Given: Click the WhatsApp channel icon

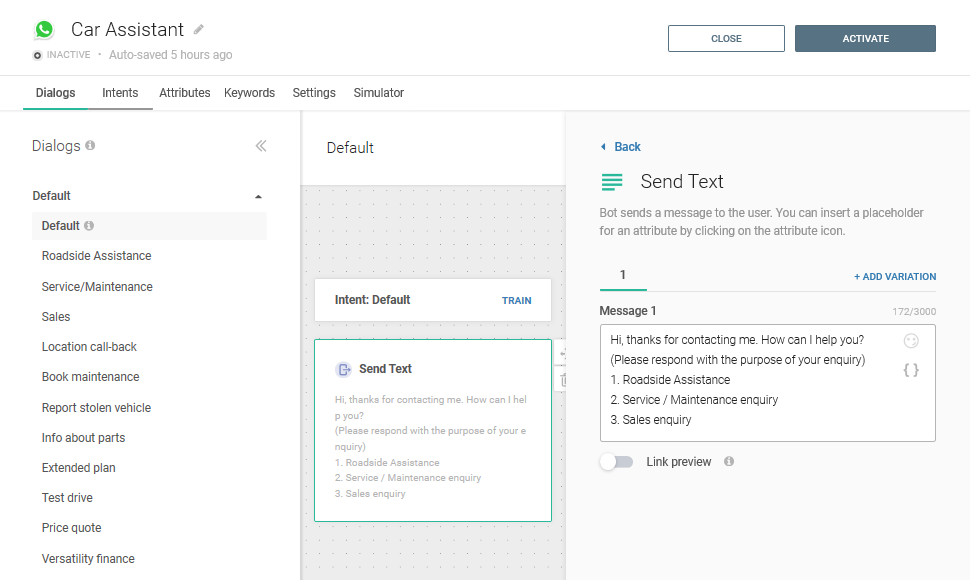Looking at the screenshot, I should pyautogui.click(x=44, y=30).
